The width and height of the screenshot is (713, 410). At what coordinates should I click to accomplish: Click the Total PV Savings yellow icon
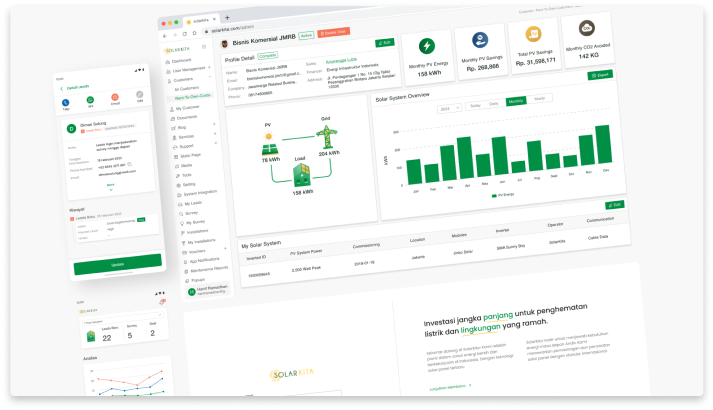coord(535,34)
